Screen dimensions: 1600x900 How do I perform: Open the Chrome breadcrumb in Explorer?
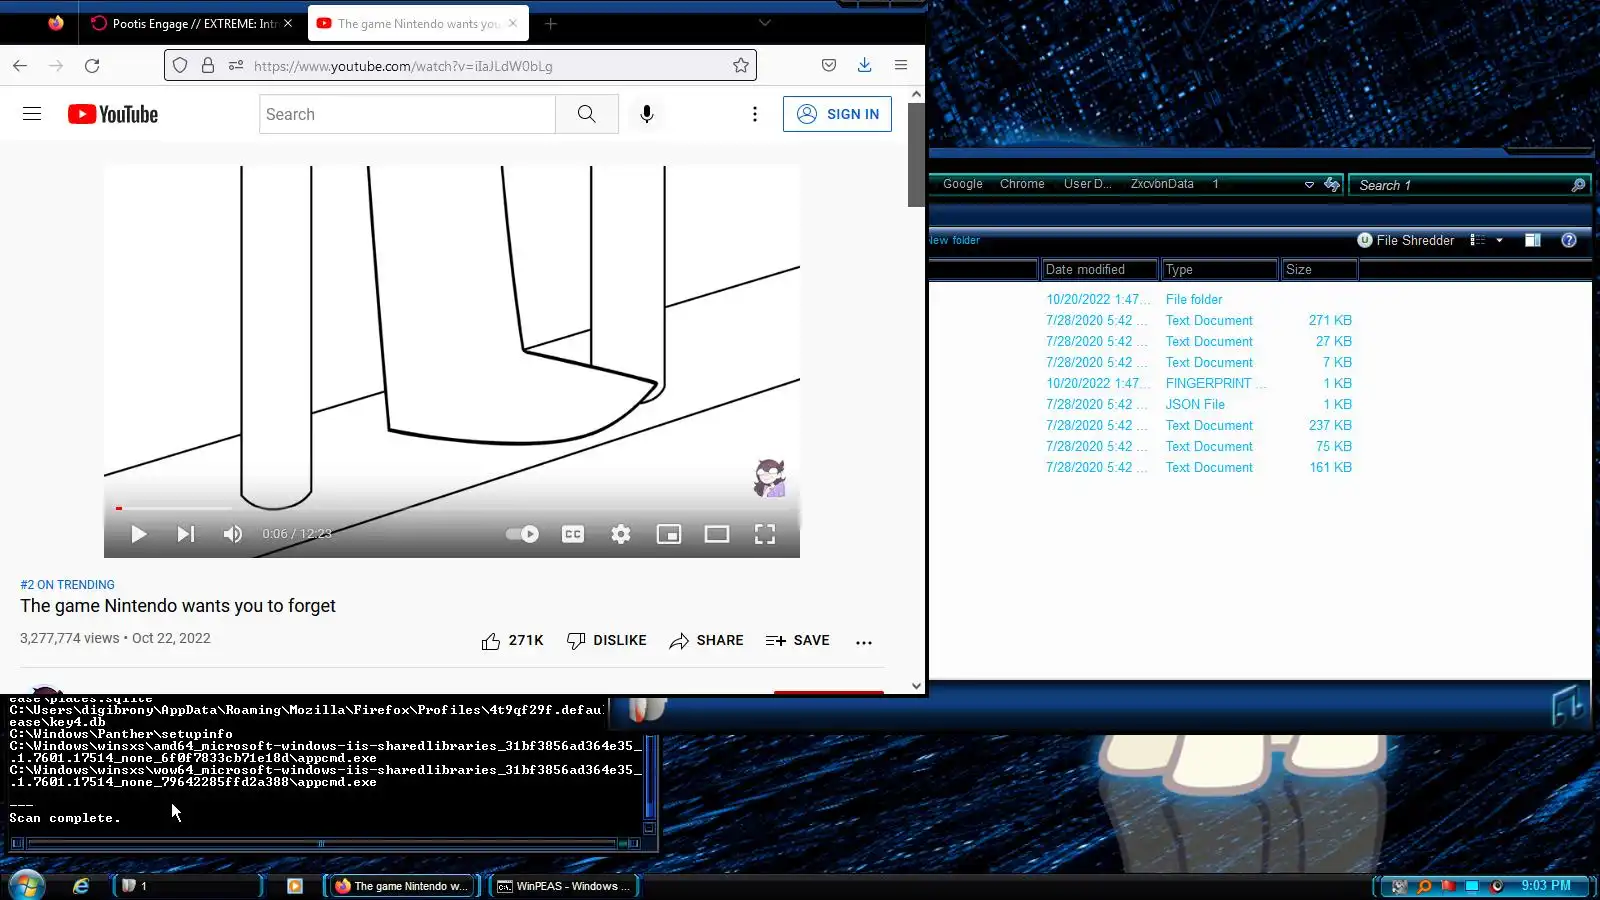pyautogui.click(x=1022, y=184)
